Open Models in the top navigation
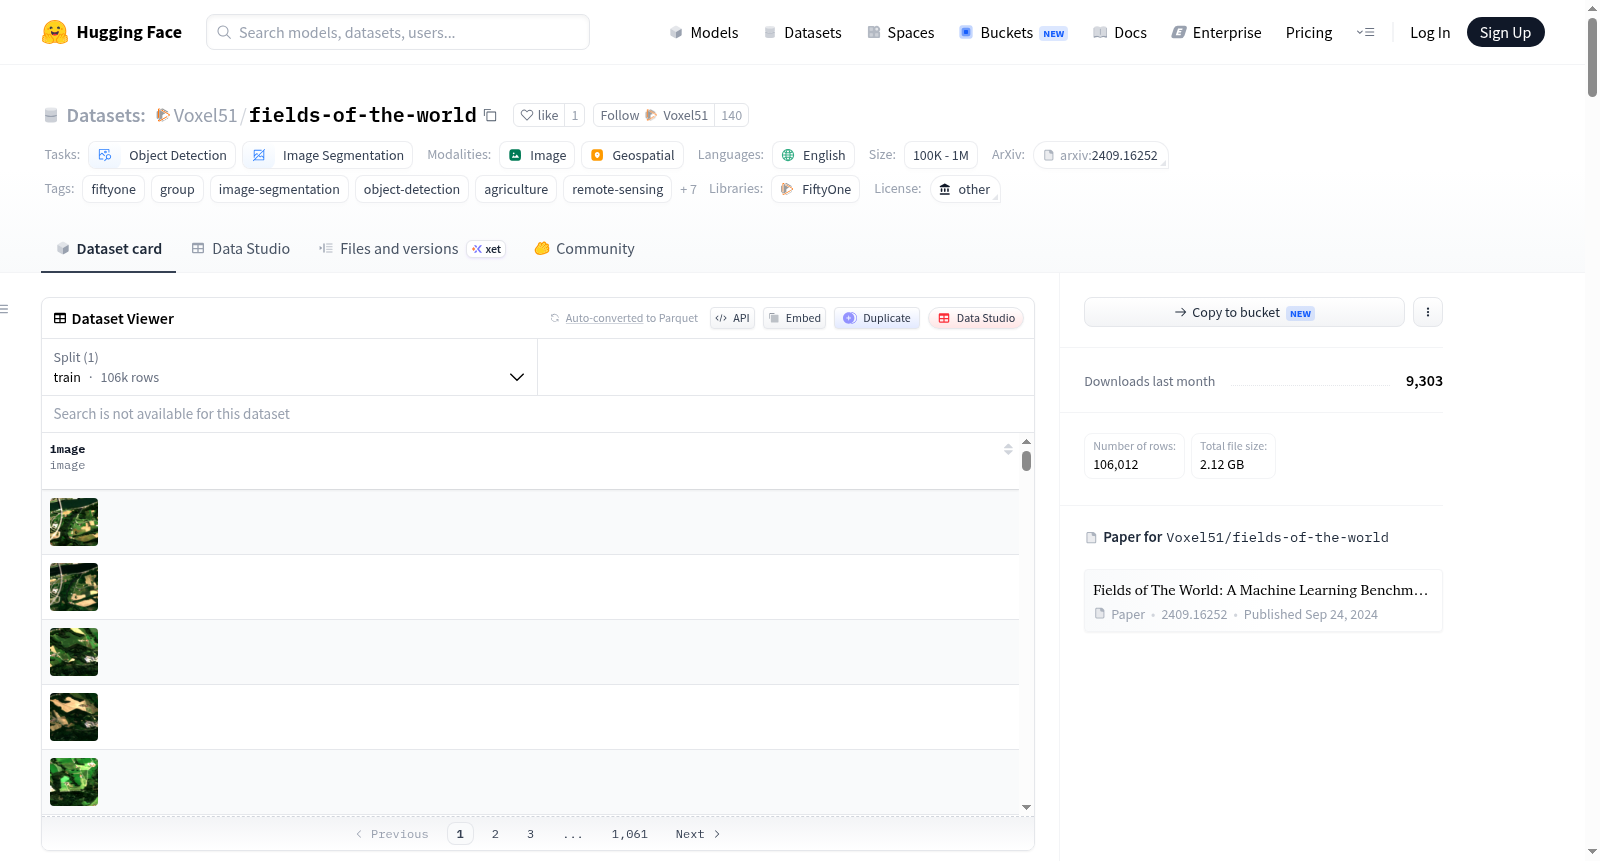Screen dimensions: 1600x861 704,32
